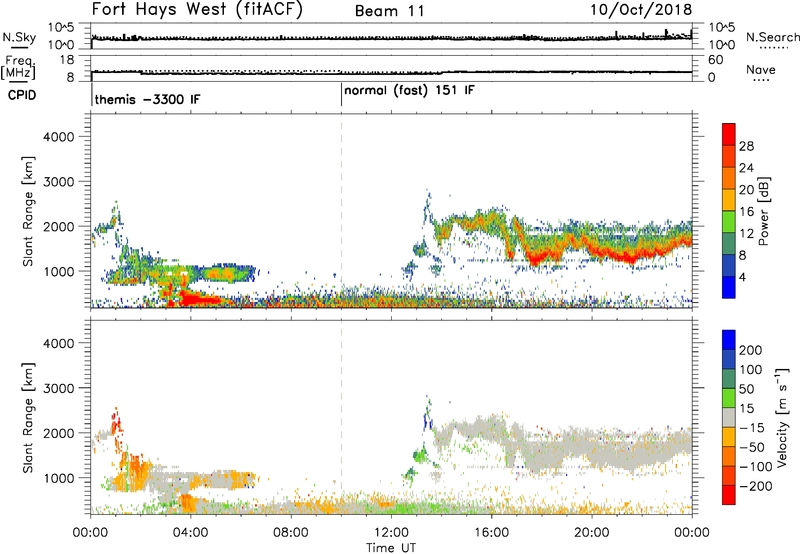The width and height of the screenshot is (800, 554).
Task: Click the Time UT axis title
Action: click(x=391, y=548)
